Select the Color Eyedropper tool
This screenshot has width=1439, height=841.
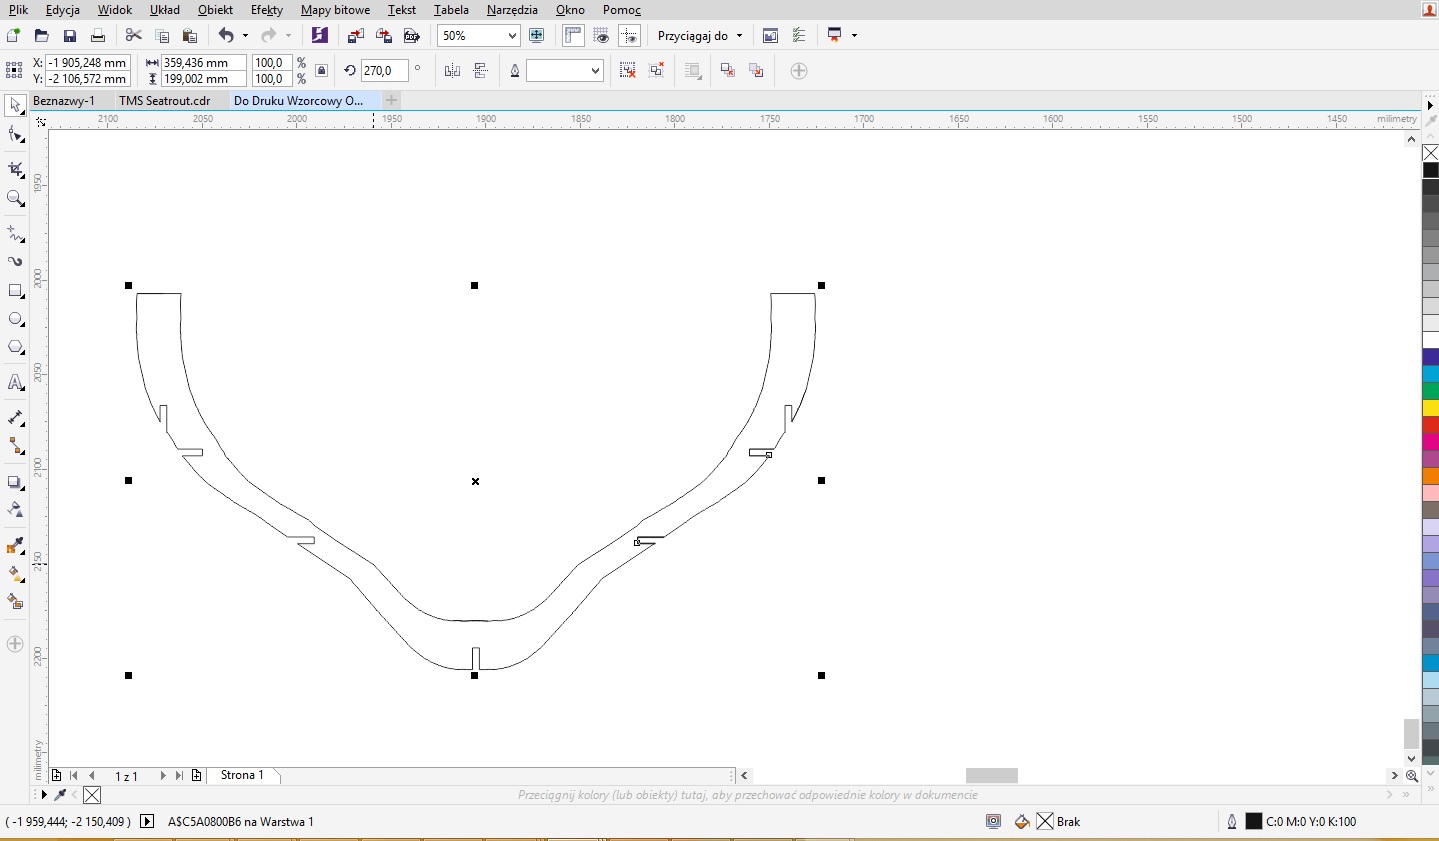pyautogui.click(x=15, y=546)
